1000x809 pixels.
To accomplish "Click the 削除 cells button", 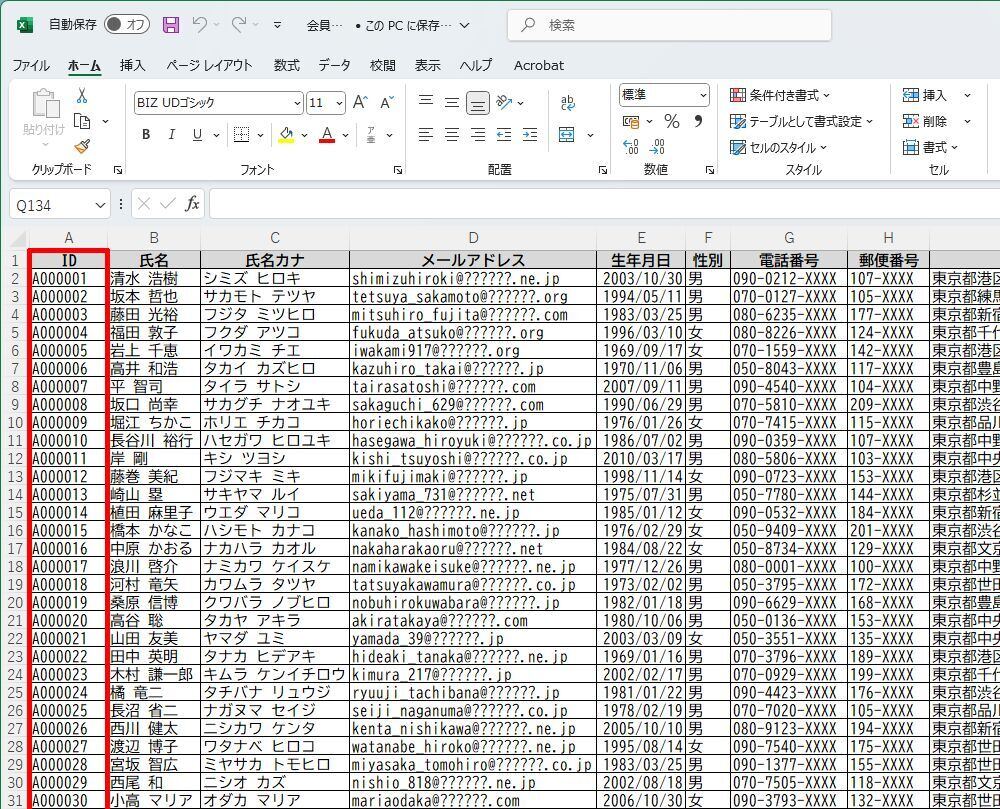I will tap(925, 121).
